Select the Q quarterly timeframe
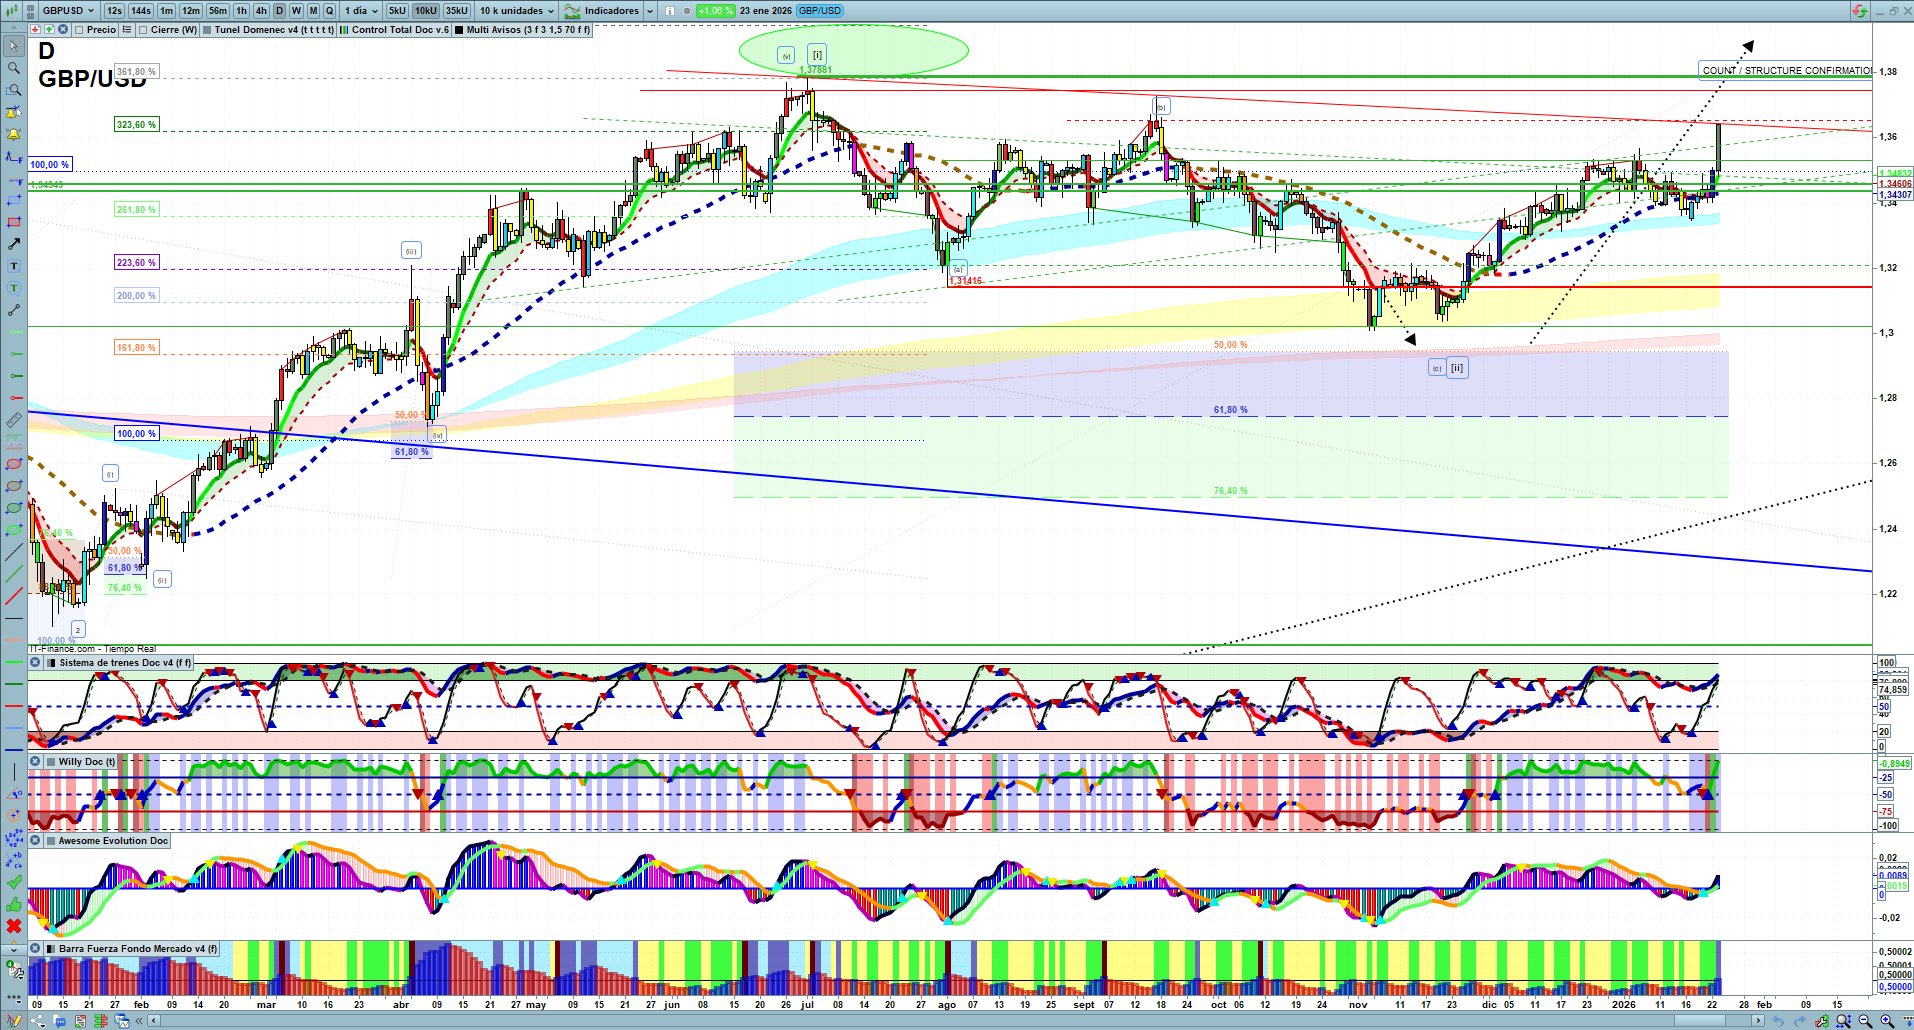Screen dimensions: 1914x1030 329,11
